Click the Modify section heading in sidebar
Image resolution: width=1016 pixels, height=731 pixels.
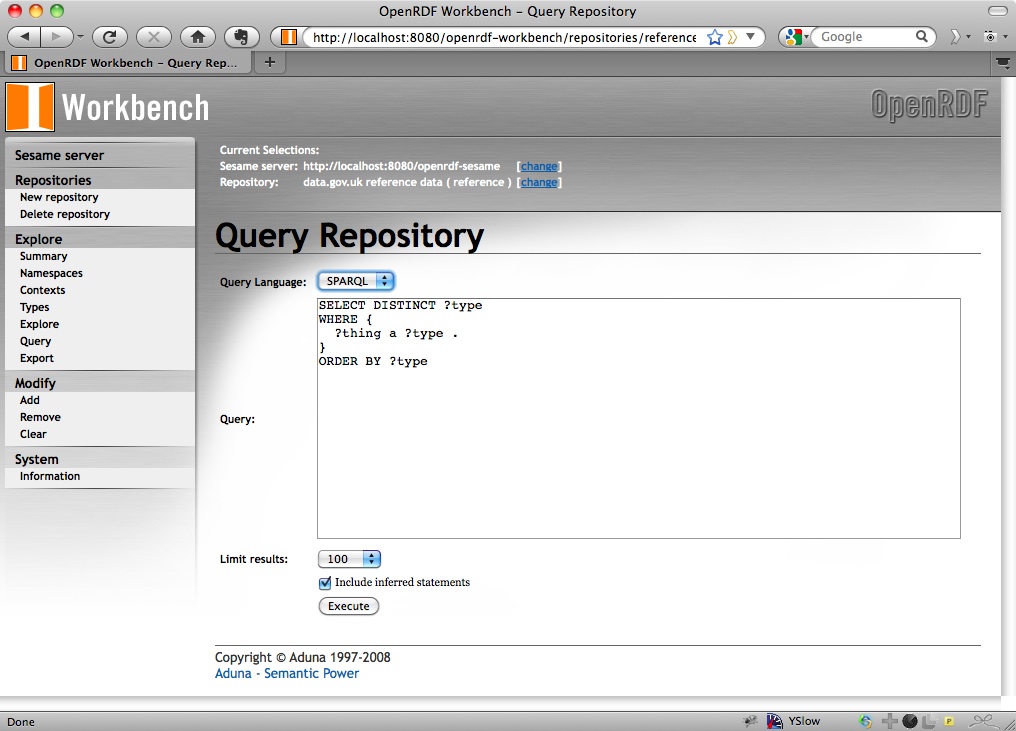36,383
